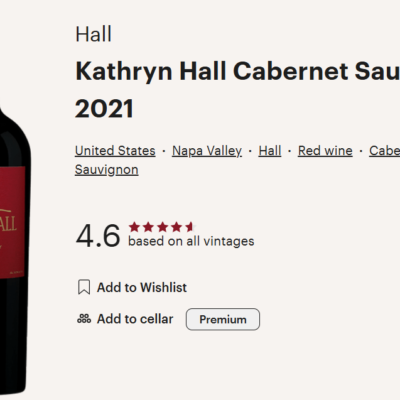
Task: Click Add to Wishlist text
Action: click(x=142, y=287)
